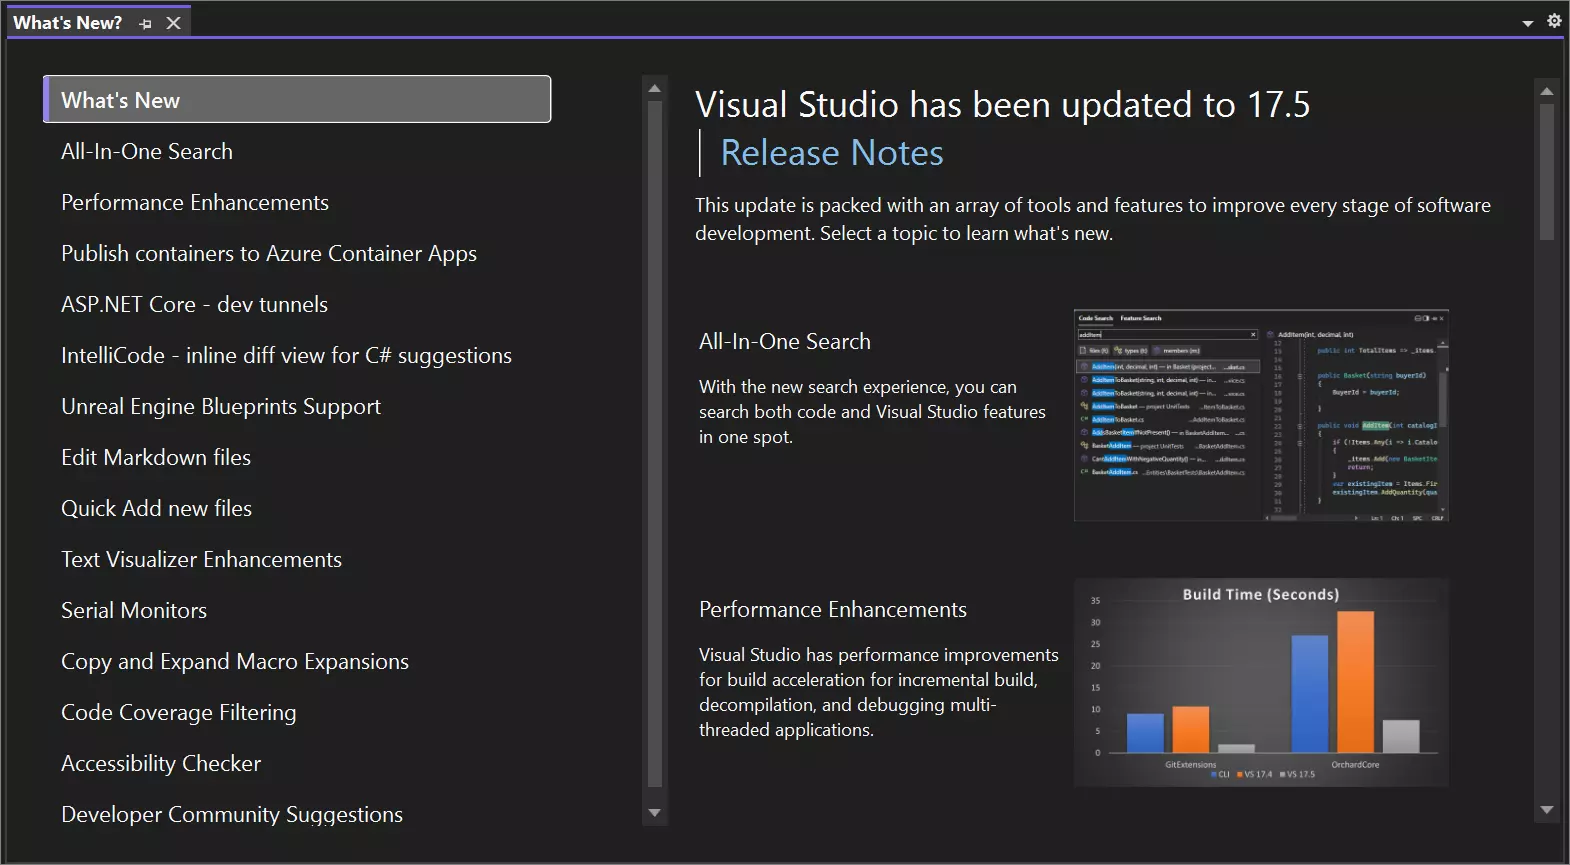Open the Build Time chart thumbnail
Image resolution: width=1570 pixels, height=865 pixels.
pos(1261,682)
